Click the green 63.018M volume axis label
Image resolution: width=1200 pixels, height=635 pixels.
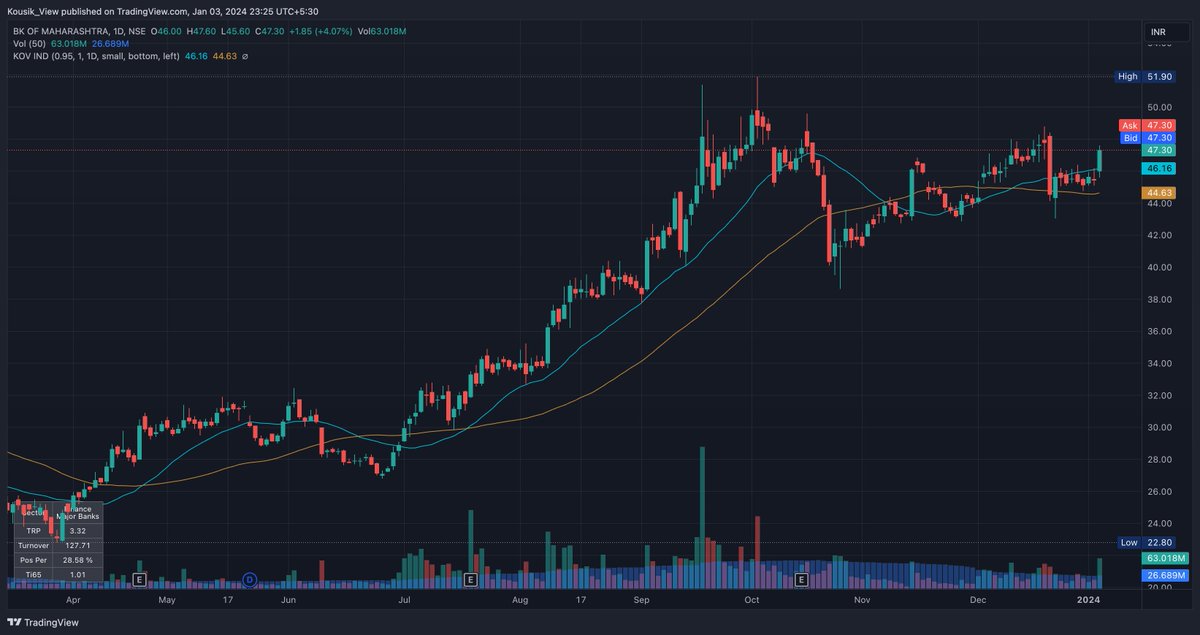point(1165,558)
